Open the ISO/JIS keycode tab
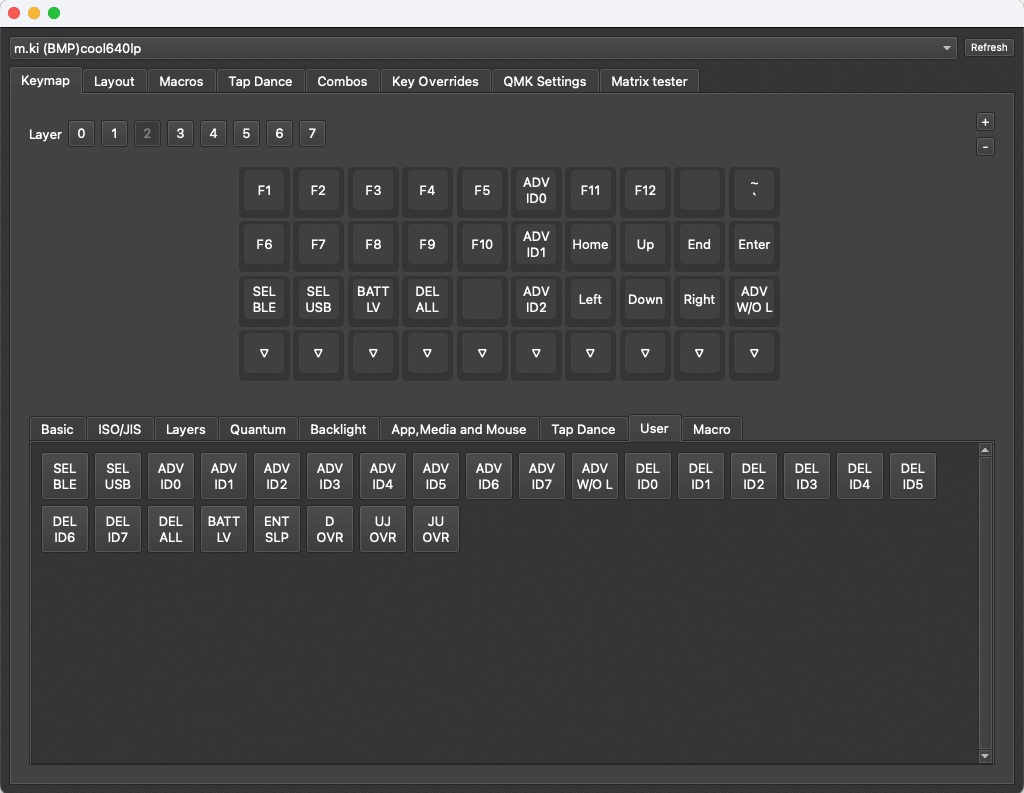This screenshot has width=1024, height=793. (x=120, y=429)
